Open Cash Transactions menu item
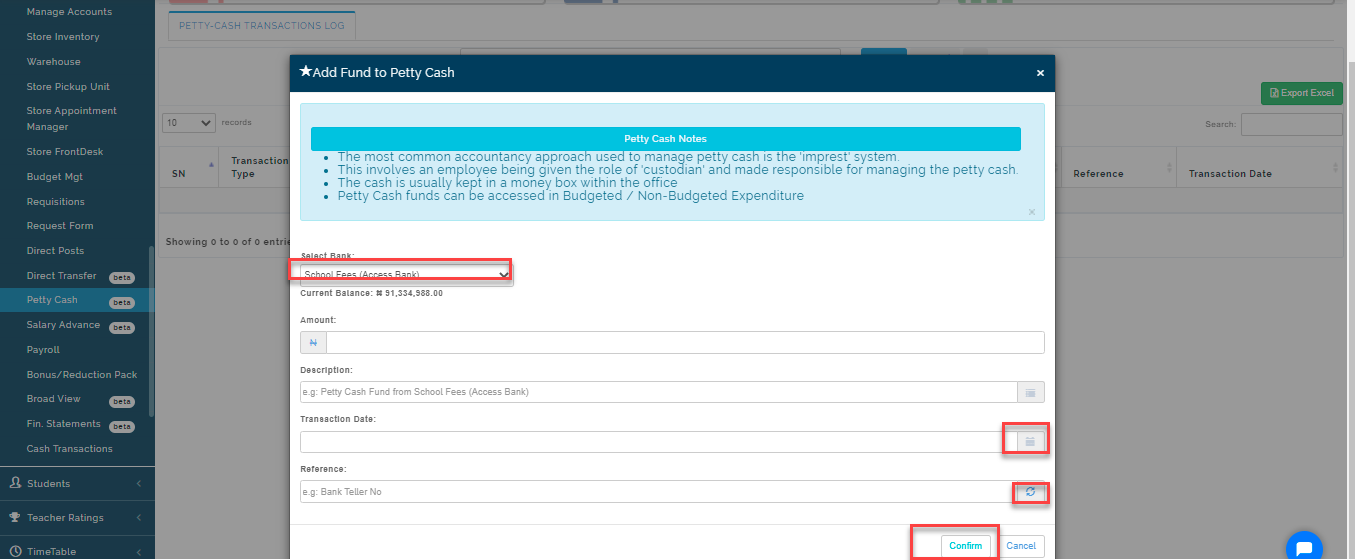Image resolution: width=1355 pixels, height=560 pixels. tap(69, 449)
